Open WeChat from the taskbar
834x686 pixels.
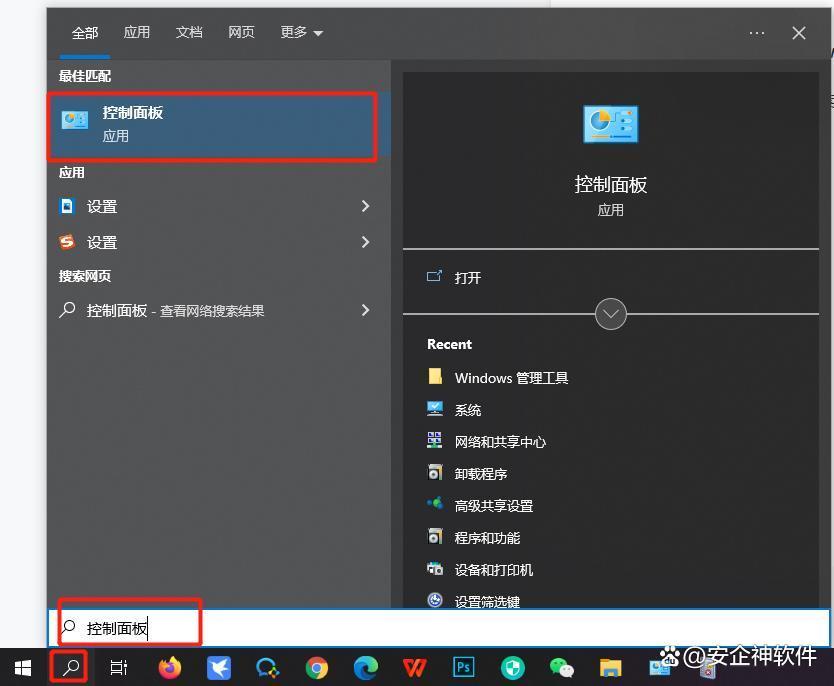pos(562,668)
